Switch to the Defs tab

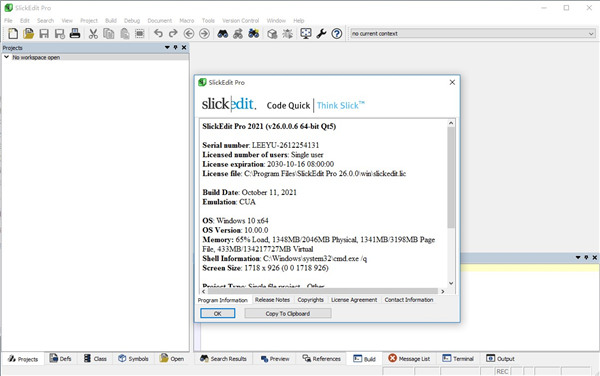(61, 359)
